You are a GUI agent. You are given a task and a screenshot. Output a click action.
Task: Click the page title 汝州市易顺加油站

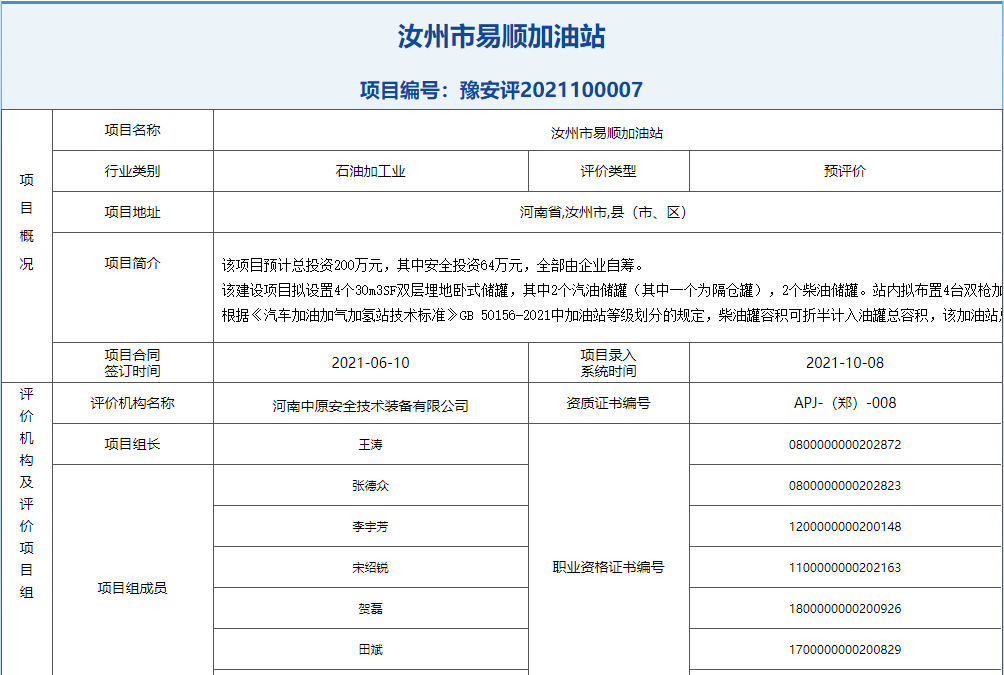(x=501, y=37)
